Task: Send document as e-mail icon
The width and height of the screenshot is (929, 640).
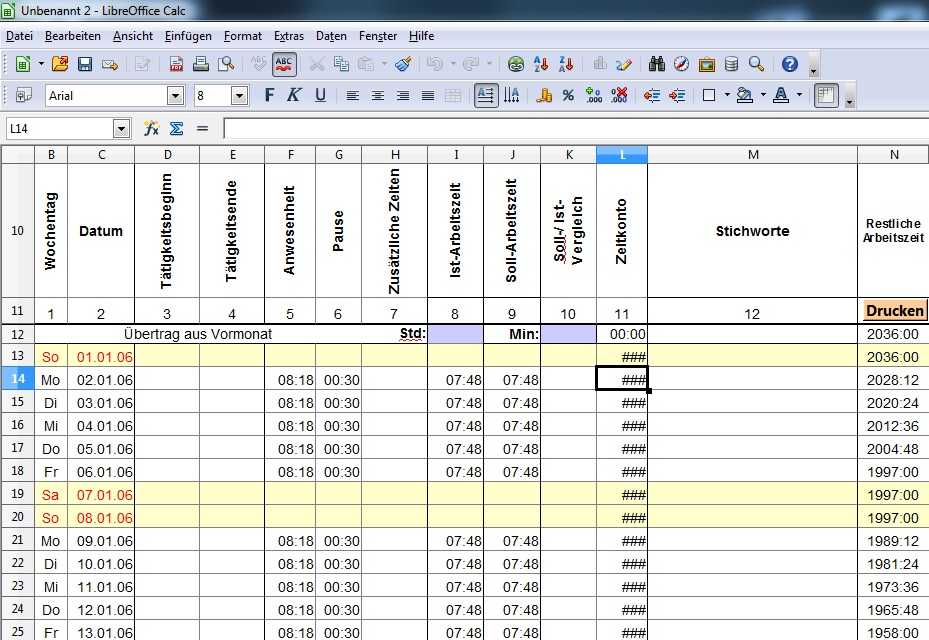Action: pyautogui.click(x=110, y=64)
